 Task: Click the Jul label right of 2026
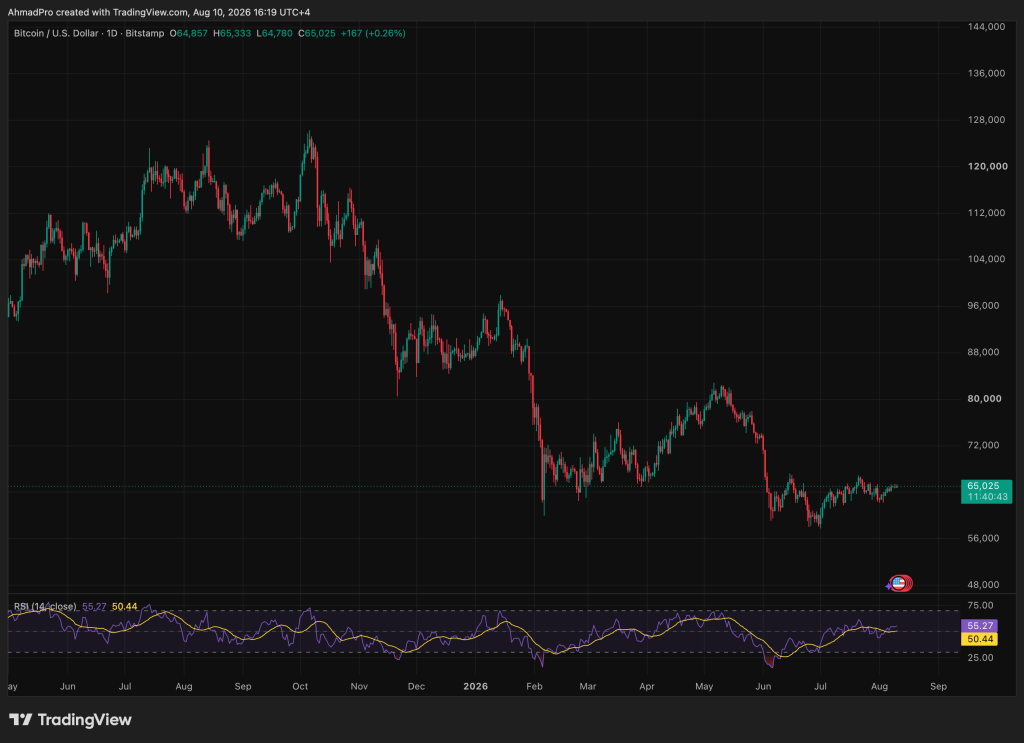click(820, 686)
